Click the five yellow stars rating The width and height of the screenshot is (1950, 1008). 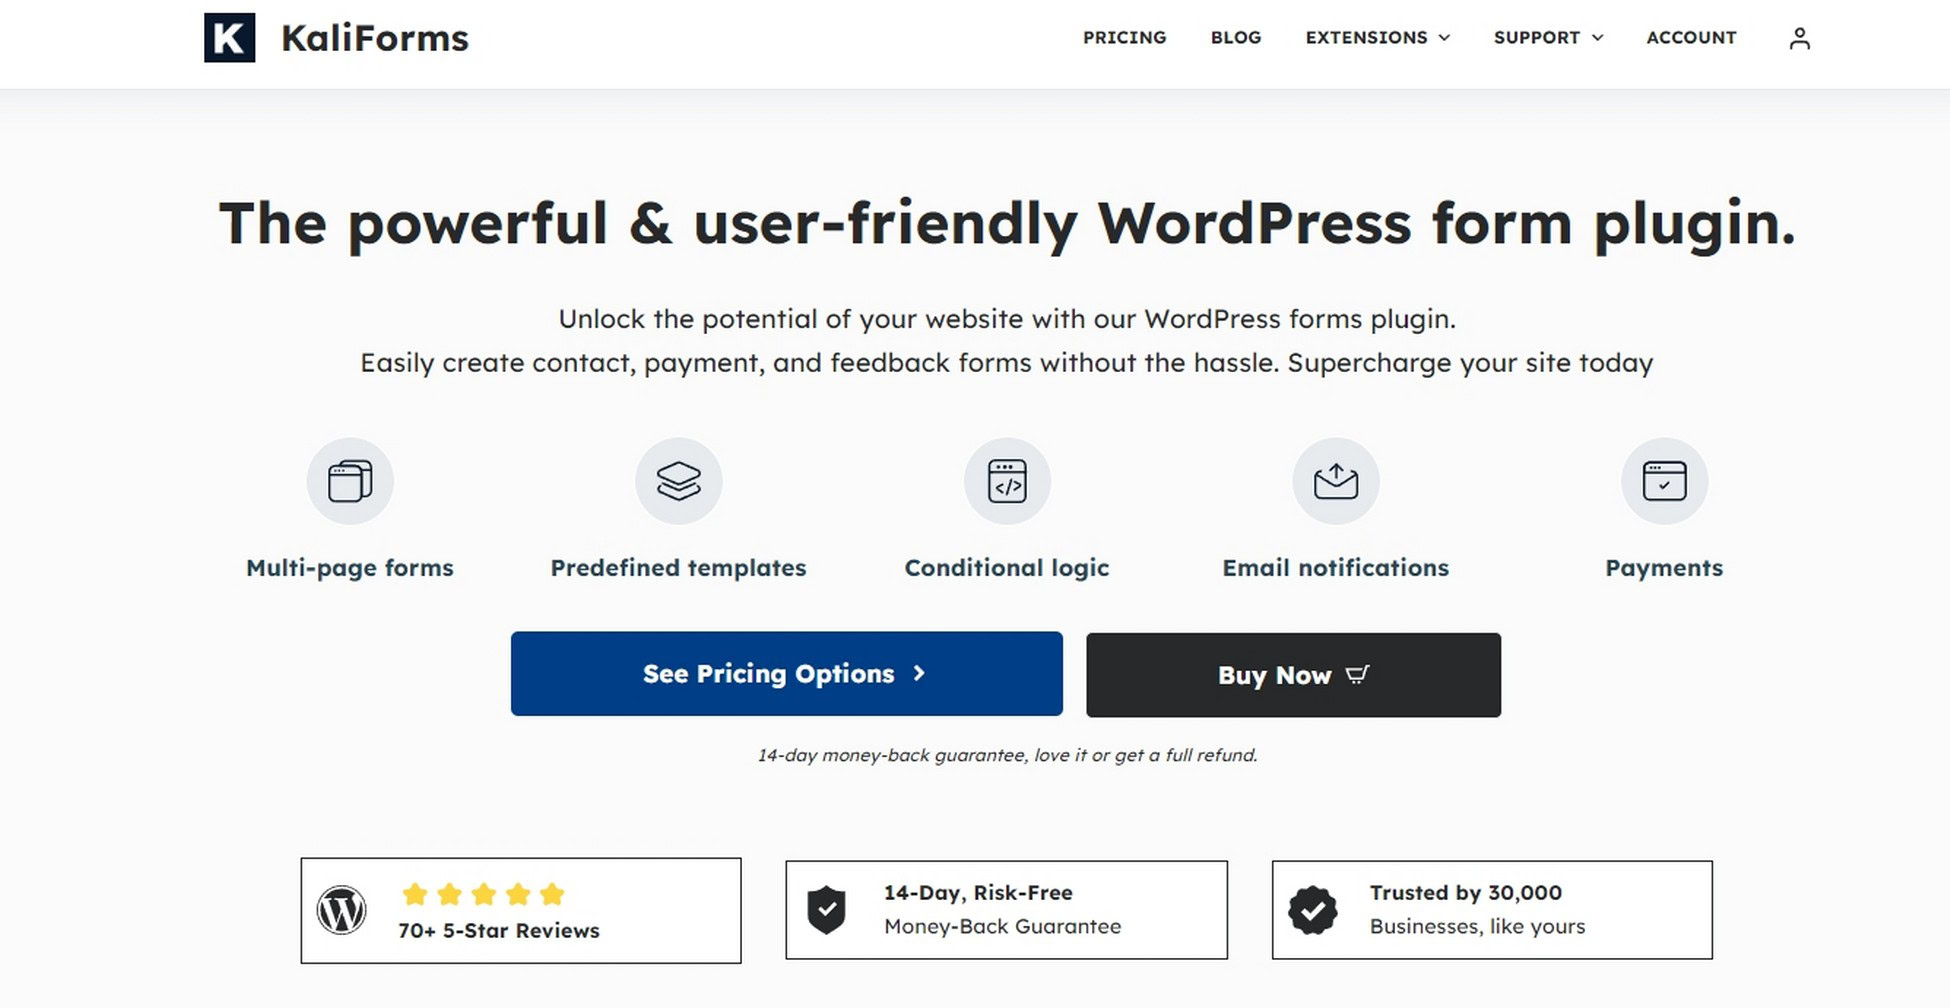(483, 894)
